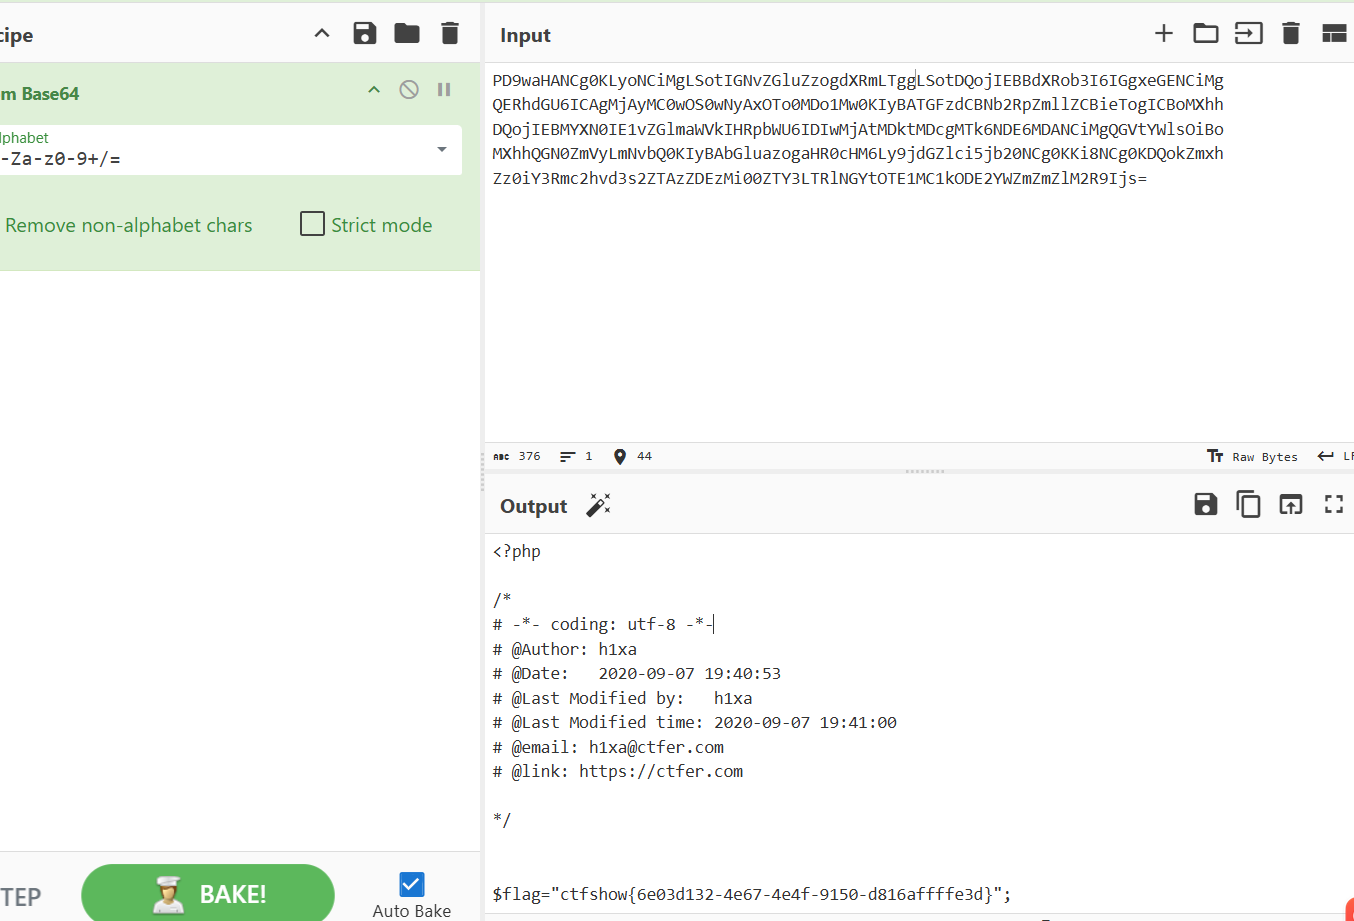The width and height of the screenshot is (1354, 921).
Task: Click the cursor position indicator 44
Action: [632, 456]
